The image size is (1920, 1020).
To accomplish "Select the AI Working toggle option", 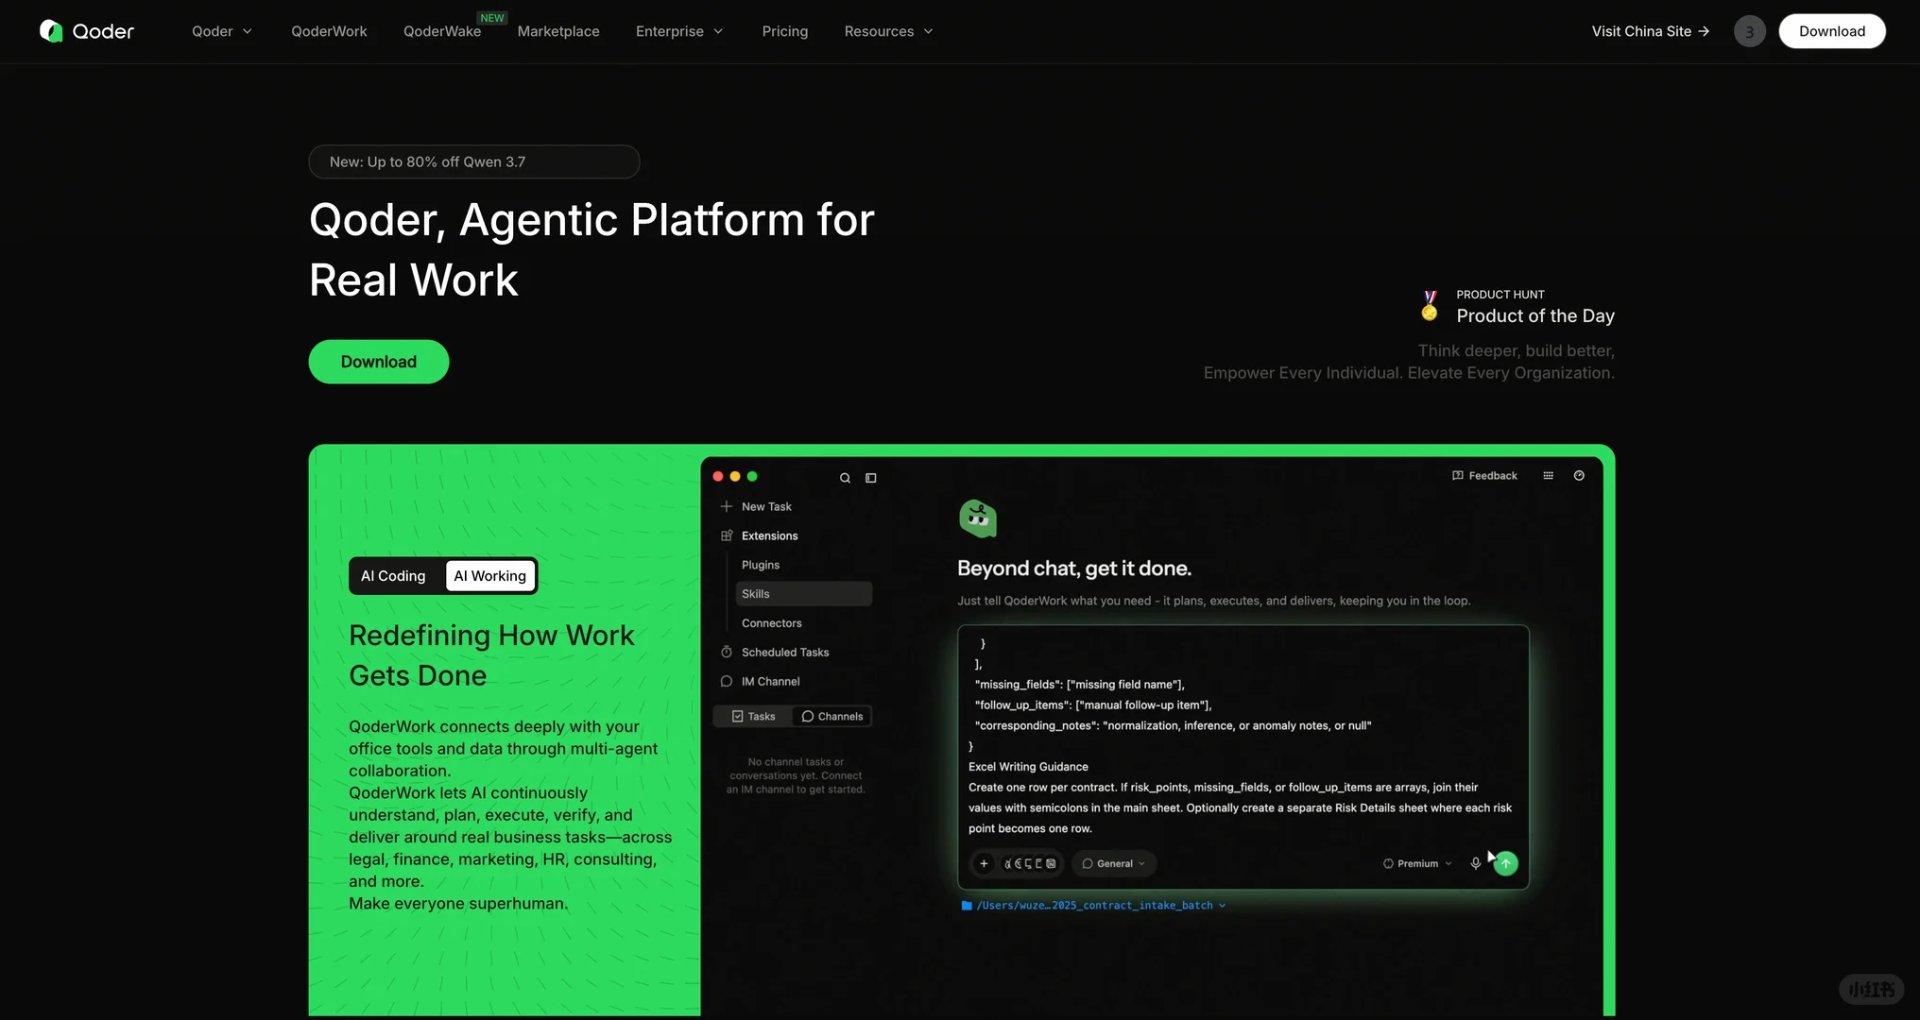I will click(490, 576).
